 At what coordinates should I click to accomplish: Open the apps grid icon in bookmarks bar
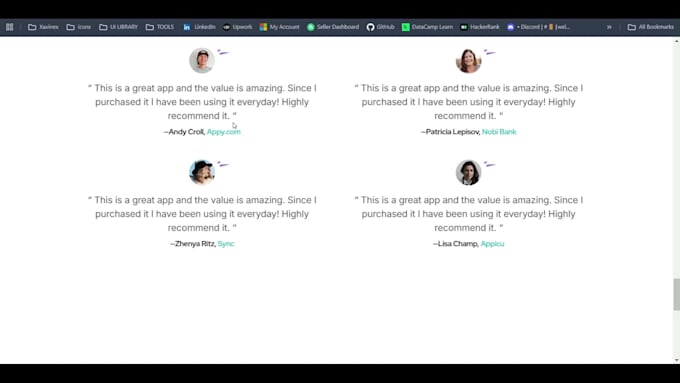pyautogui.click(x=10, y=27)
